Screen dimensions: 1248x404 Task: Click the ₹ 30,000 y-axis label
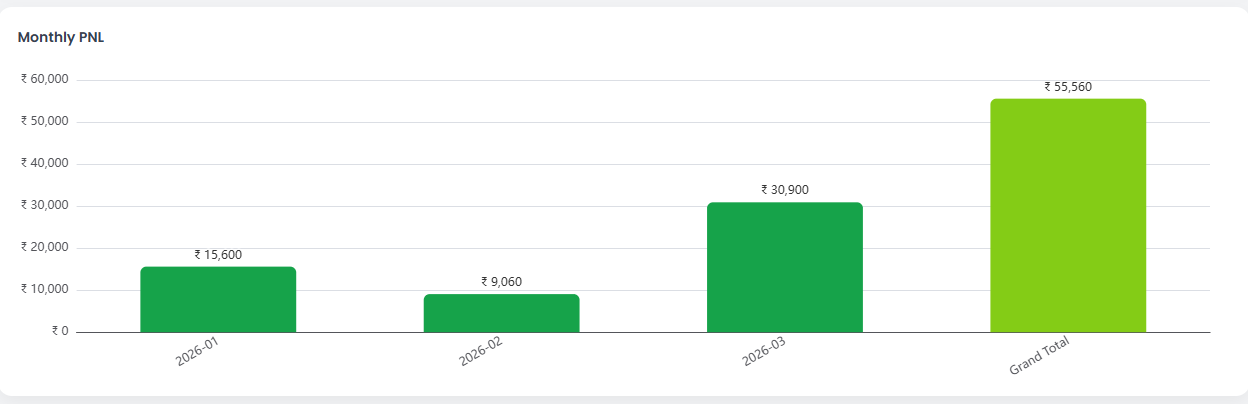[44, 205]
